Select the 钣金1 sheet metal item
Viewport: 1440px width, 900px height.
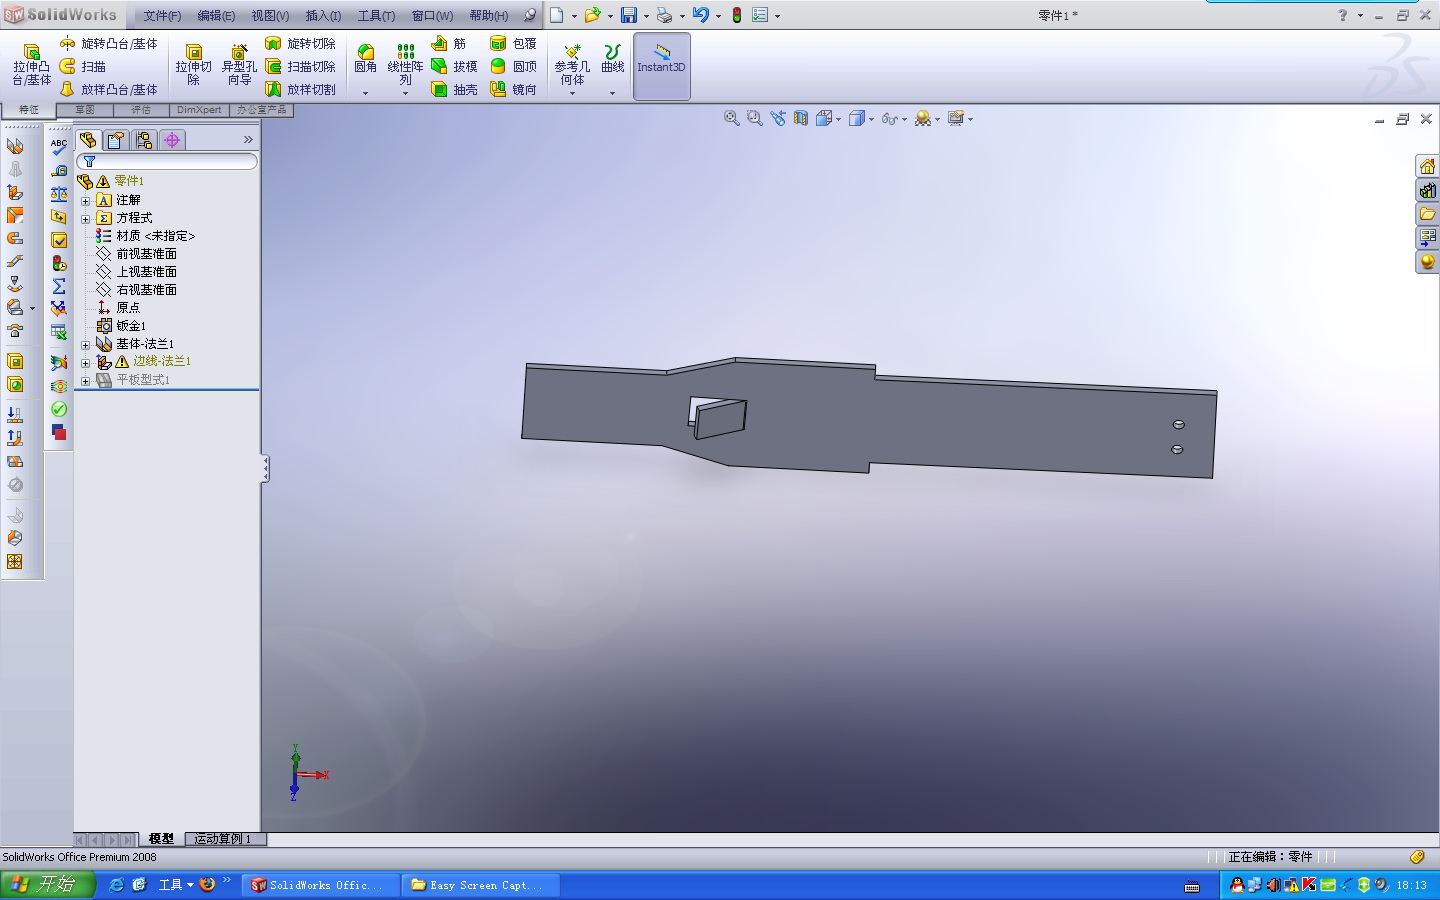tap(122, 326)
